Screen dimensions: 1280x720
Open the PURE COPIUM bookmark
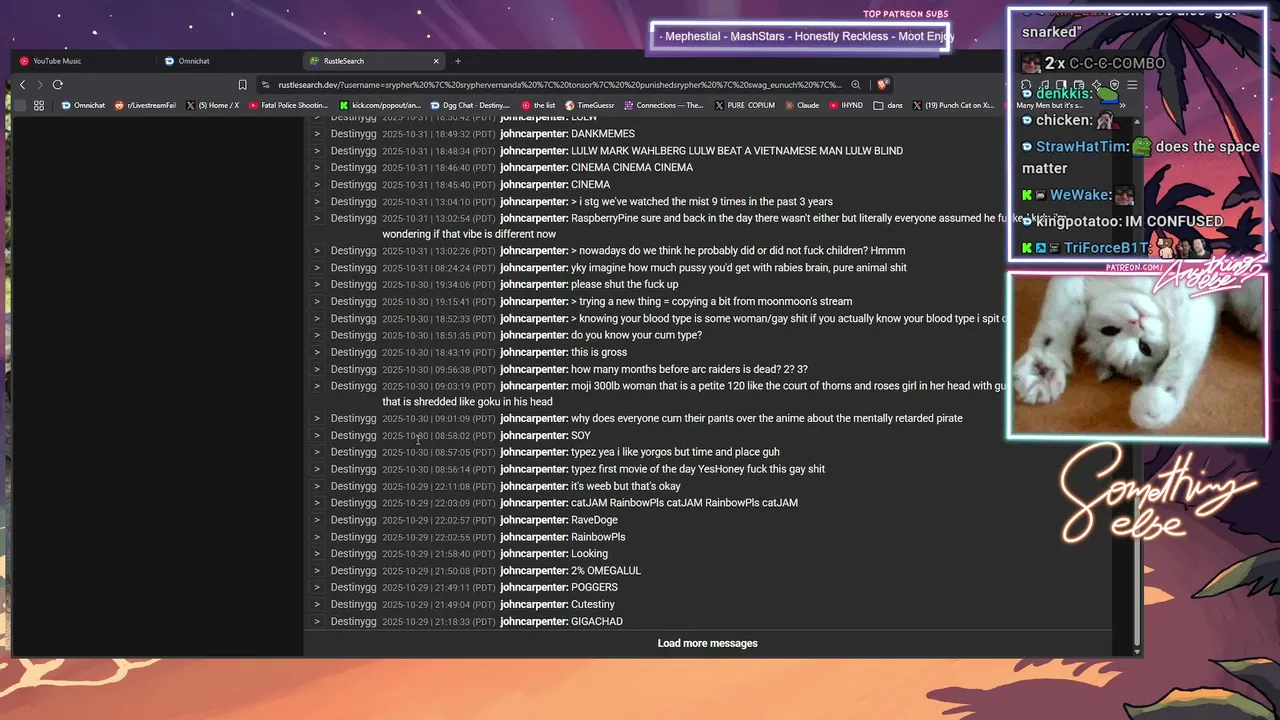744,105
